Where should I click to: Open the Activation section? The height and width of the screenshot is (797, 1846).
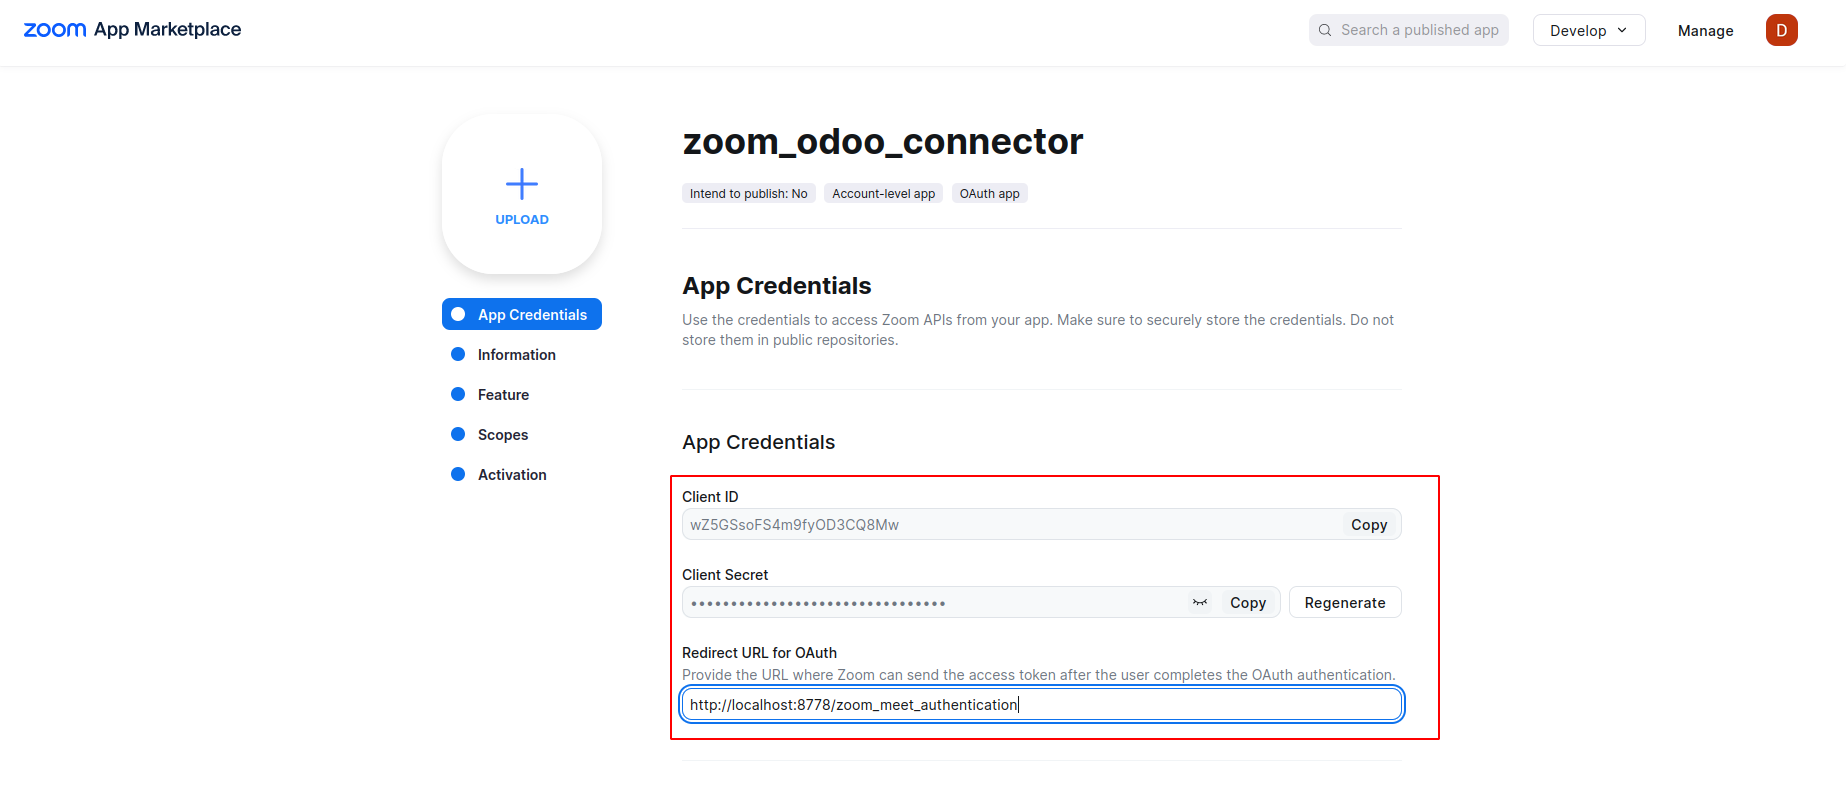coord(512,475)
